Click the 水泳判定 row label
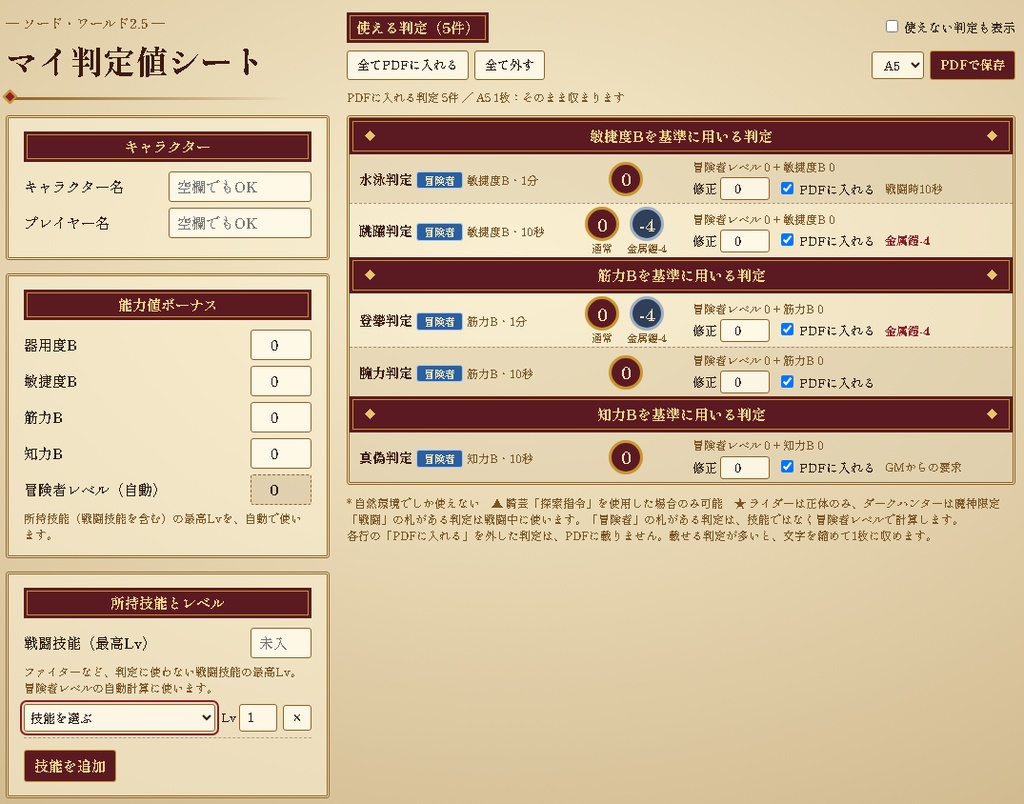 (x=385, y=180)
